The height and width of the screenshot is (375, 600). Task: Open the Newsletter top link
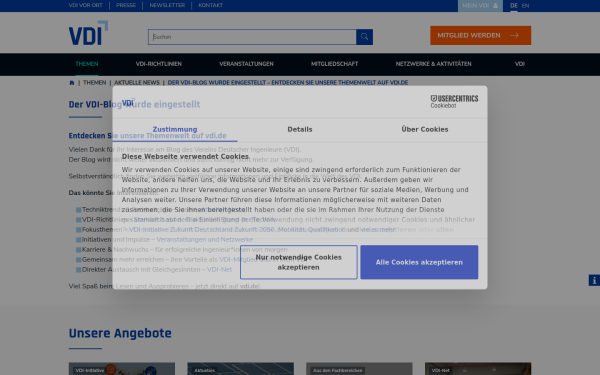pos(167,5)
